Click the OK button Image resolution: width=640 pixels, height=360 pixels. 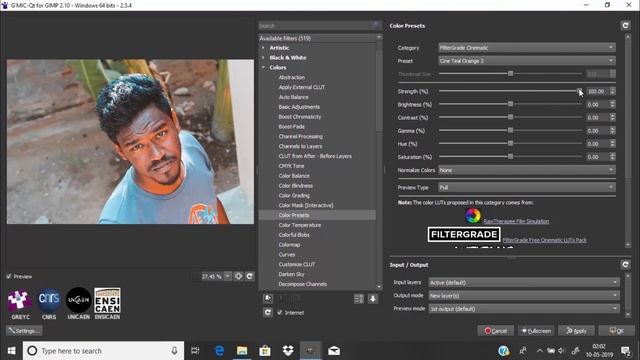tap(616, 331)
